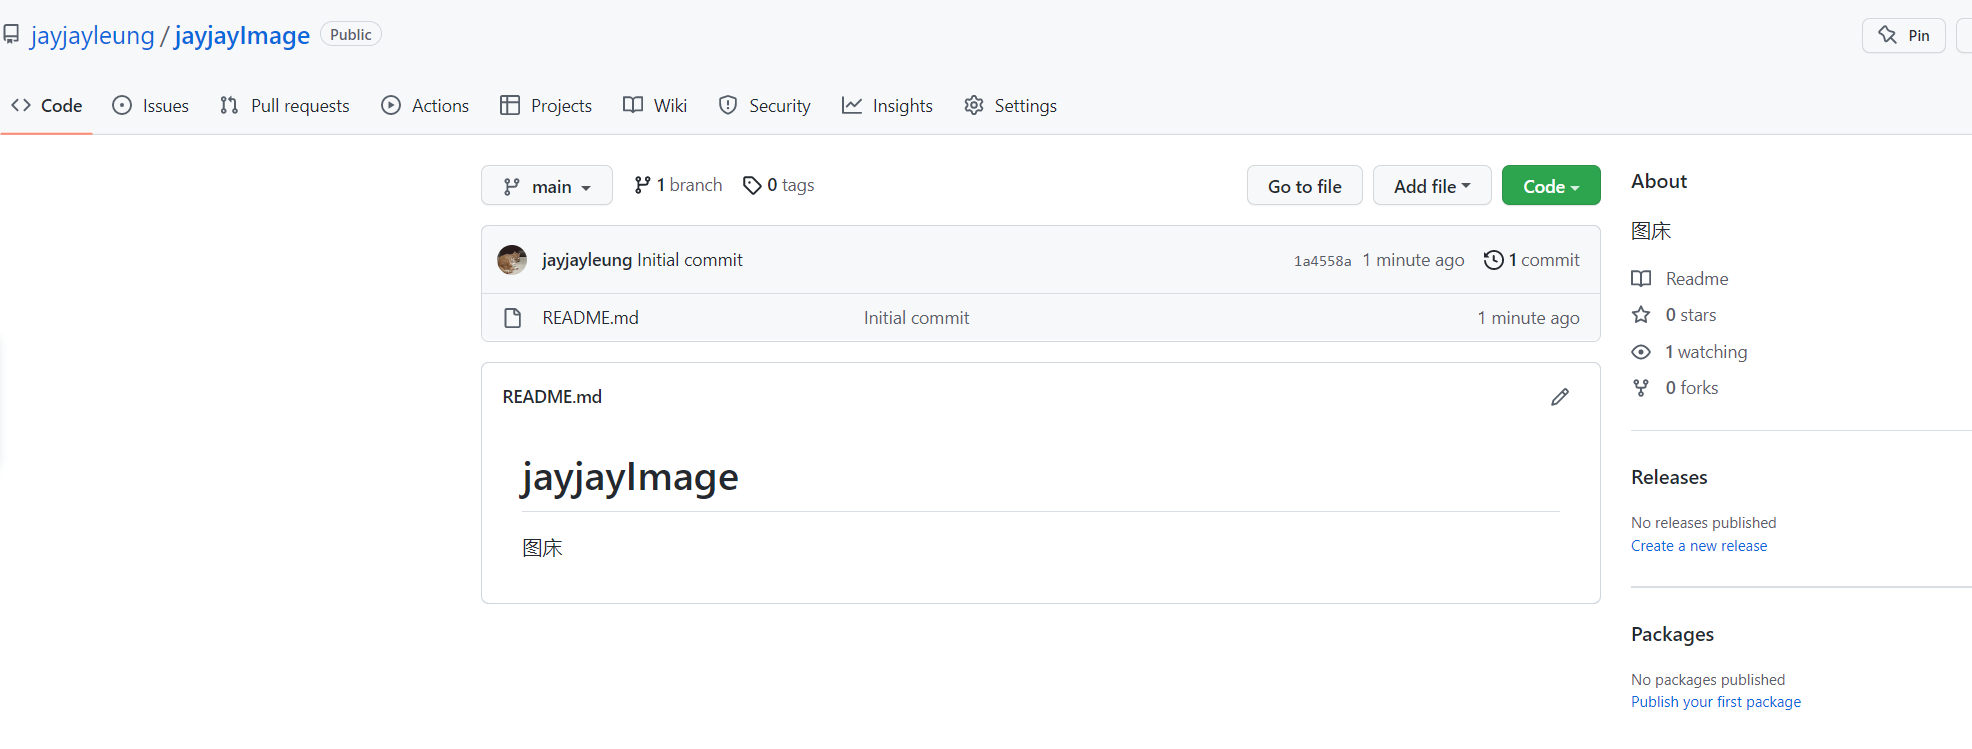Screen dimensions: 1972x749
Task: Click the tag icon beside 0 tags
Action: (x=752, y=185)
